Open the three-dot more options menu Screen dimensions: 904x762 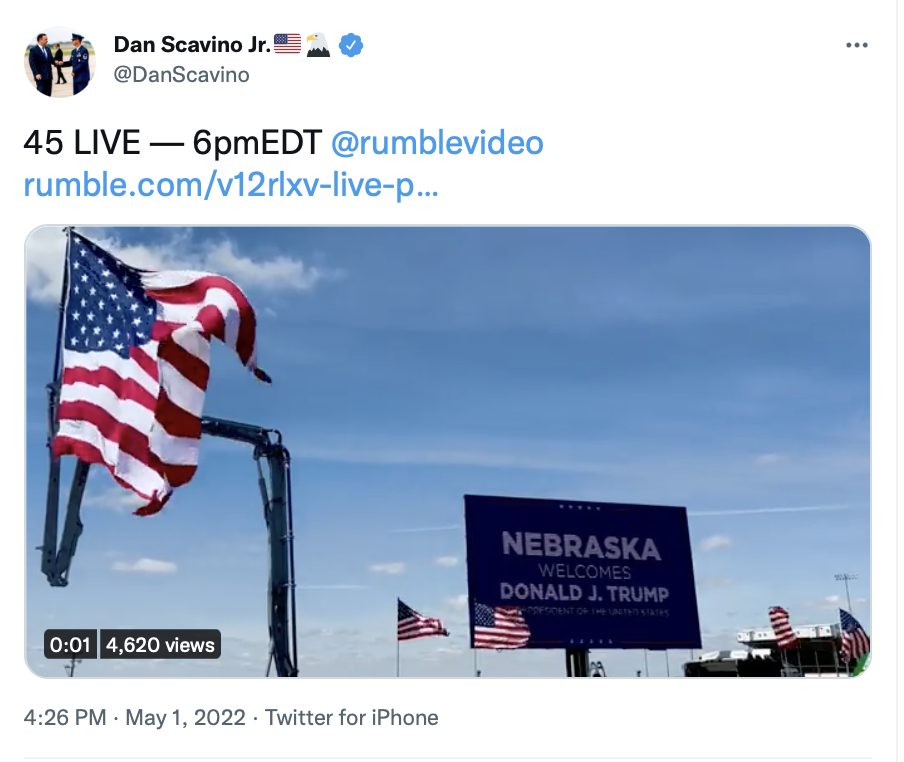coord(857,45)
